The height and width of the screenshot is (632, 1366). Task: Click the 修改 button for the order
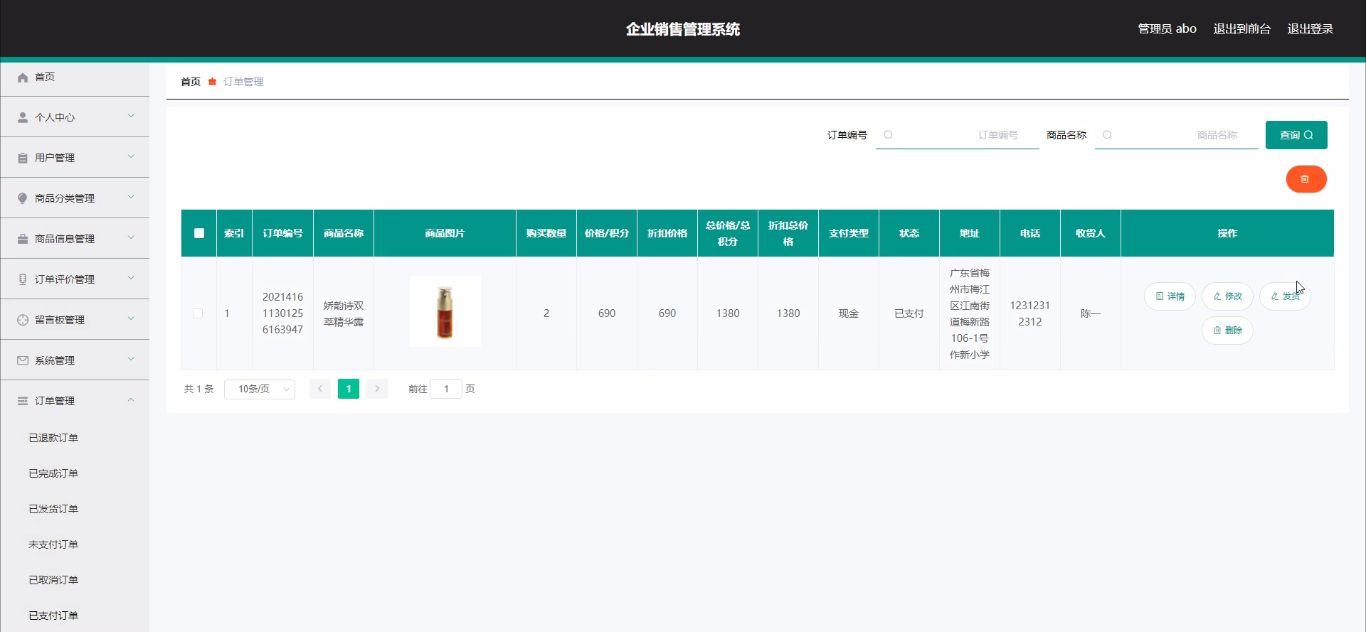click(1227, 297)
